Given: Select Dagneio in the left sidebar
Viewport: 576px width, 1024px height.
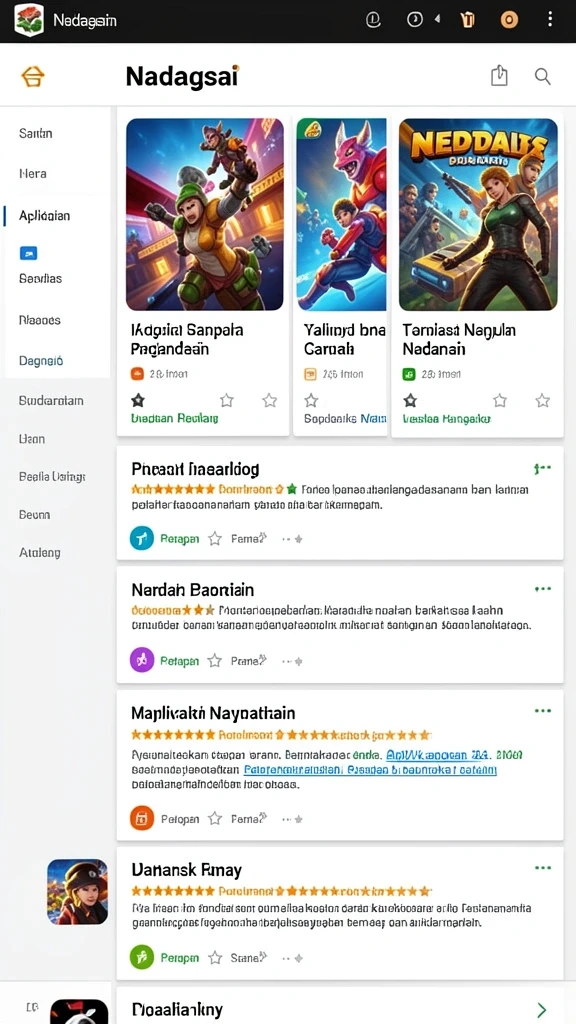Looking at the screenshot, I should [x=41, y=360].
